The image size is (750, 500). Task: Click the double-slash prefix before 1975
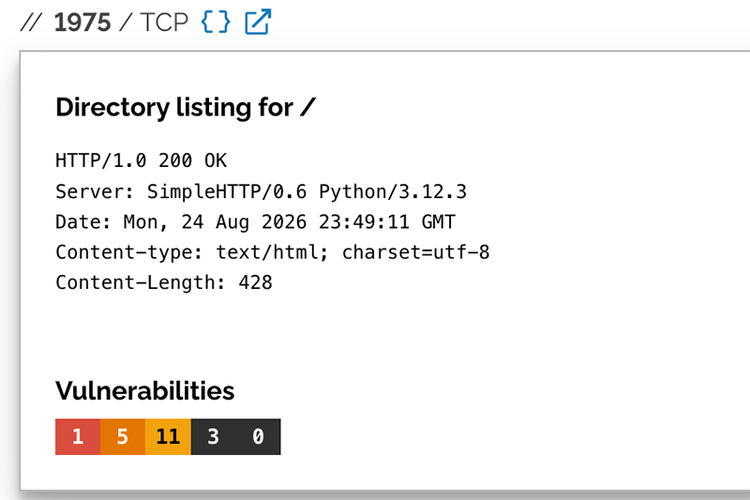click(31, 22)
